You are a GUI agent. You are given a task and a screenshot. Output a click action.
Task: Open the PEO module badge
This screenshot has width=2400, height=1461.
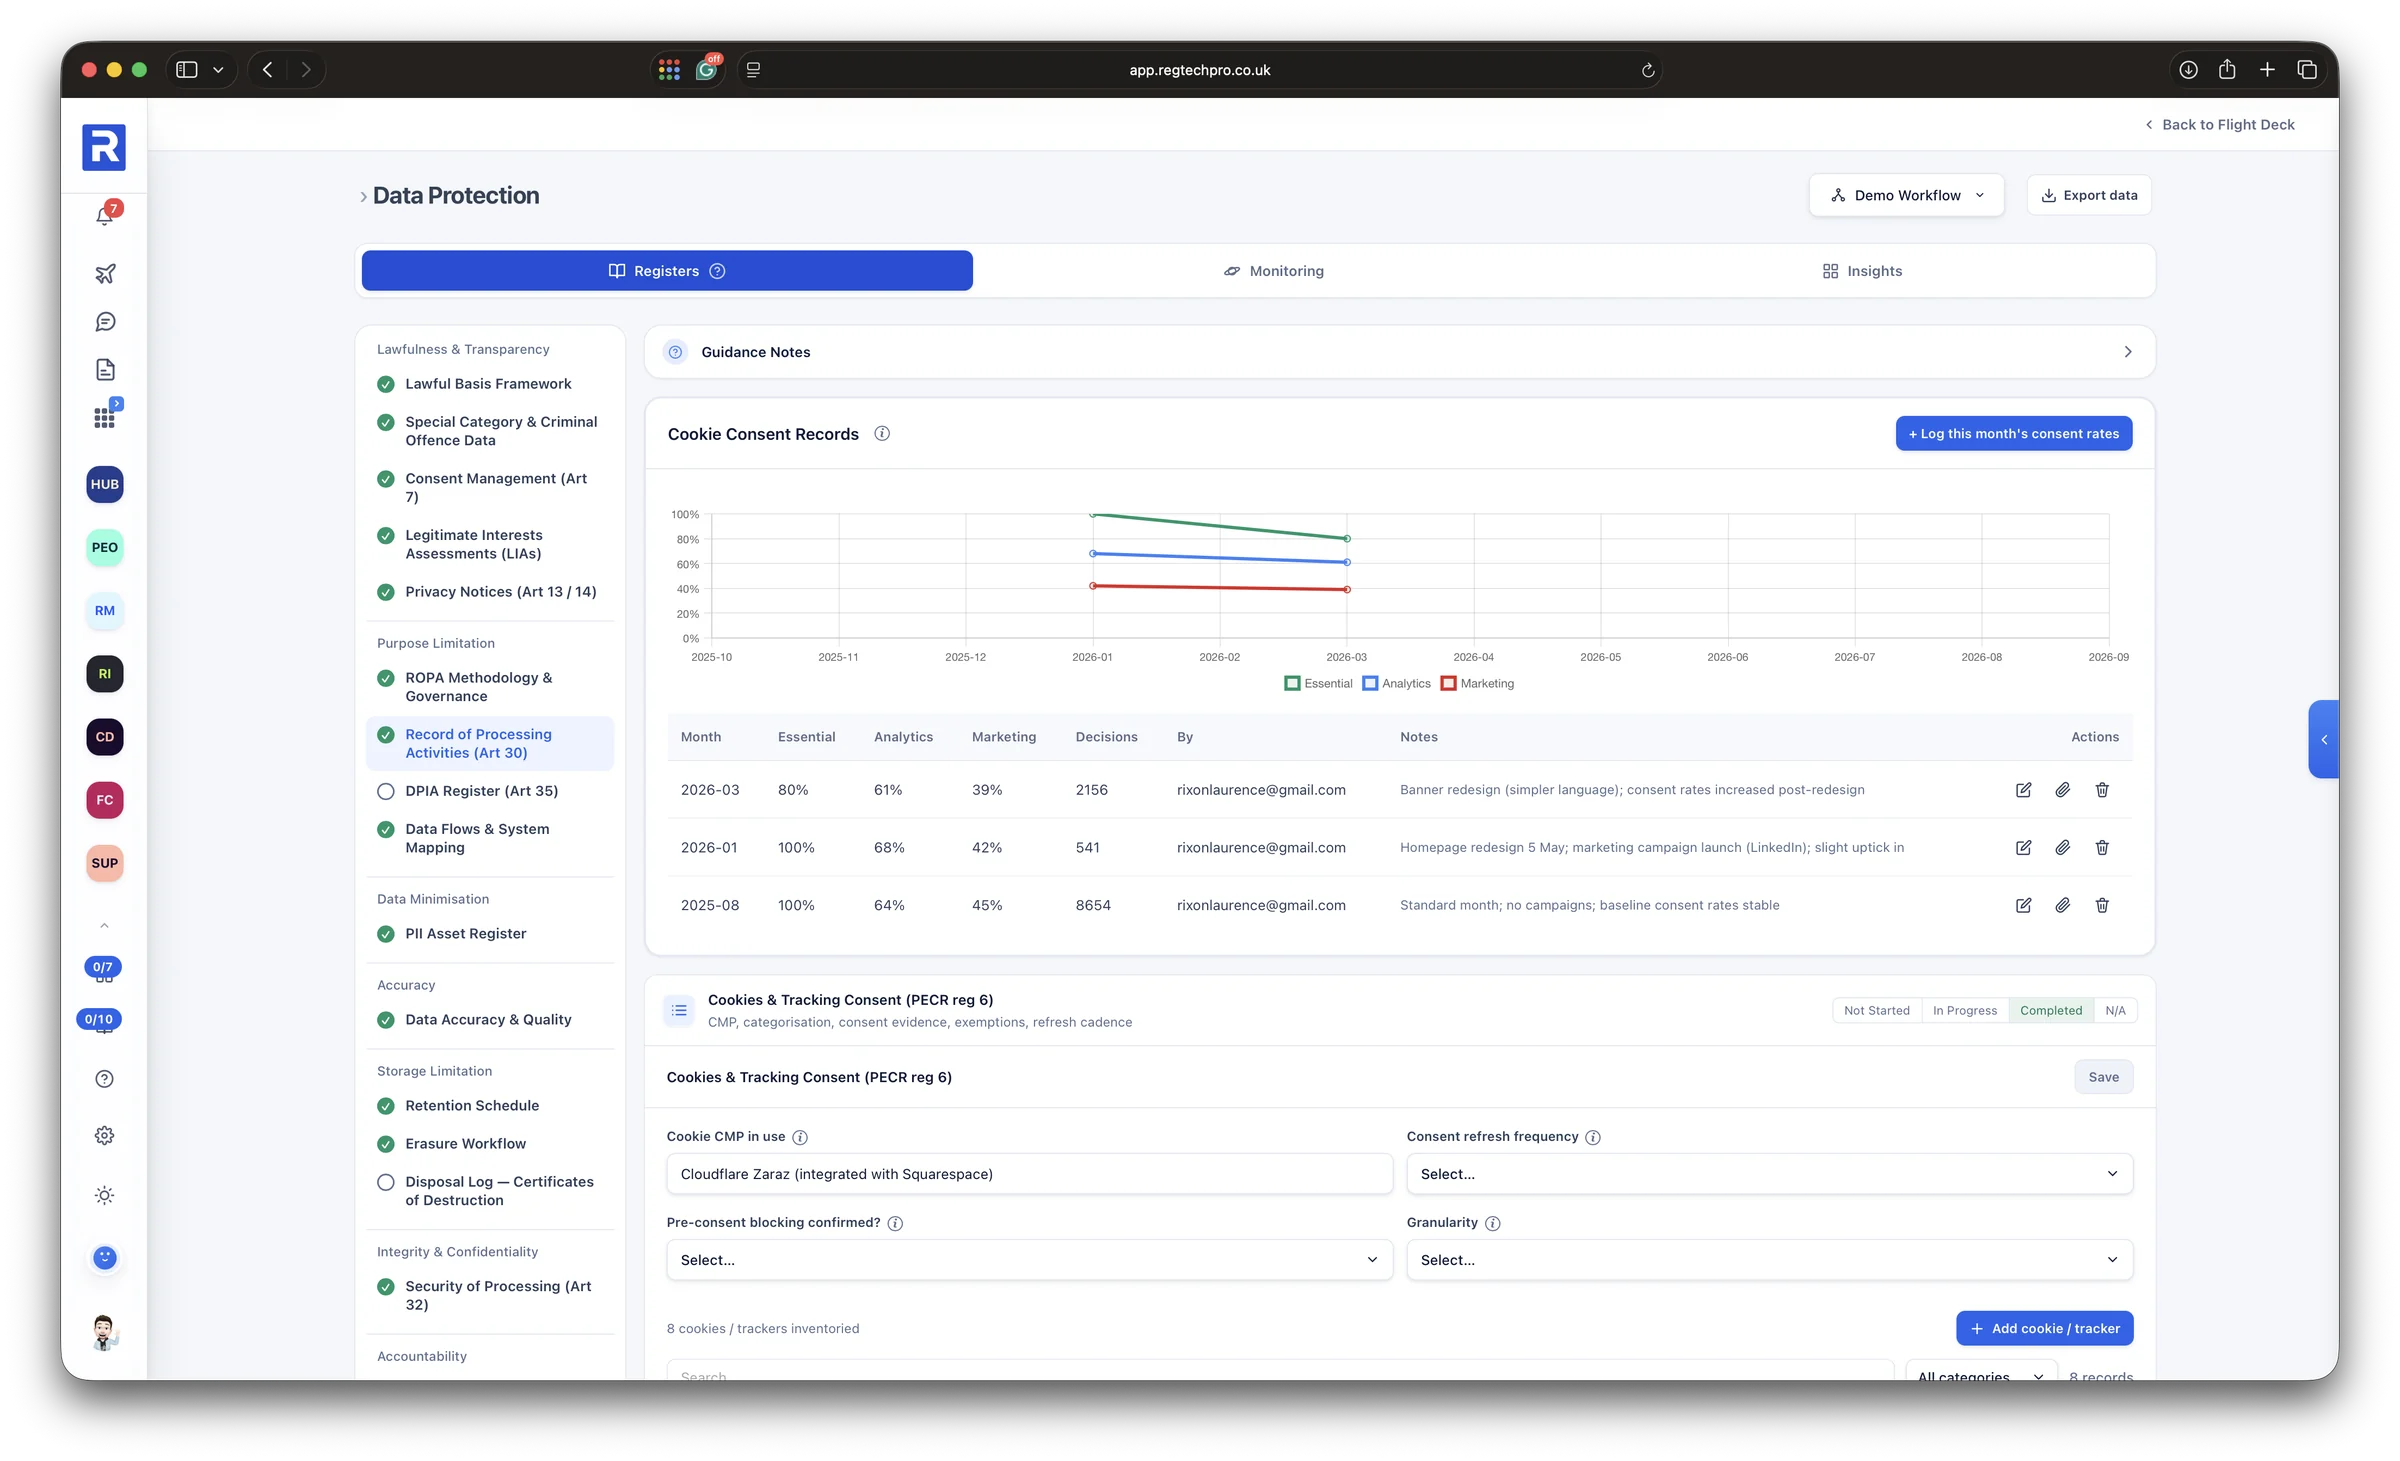pos(105,547)
